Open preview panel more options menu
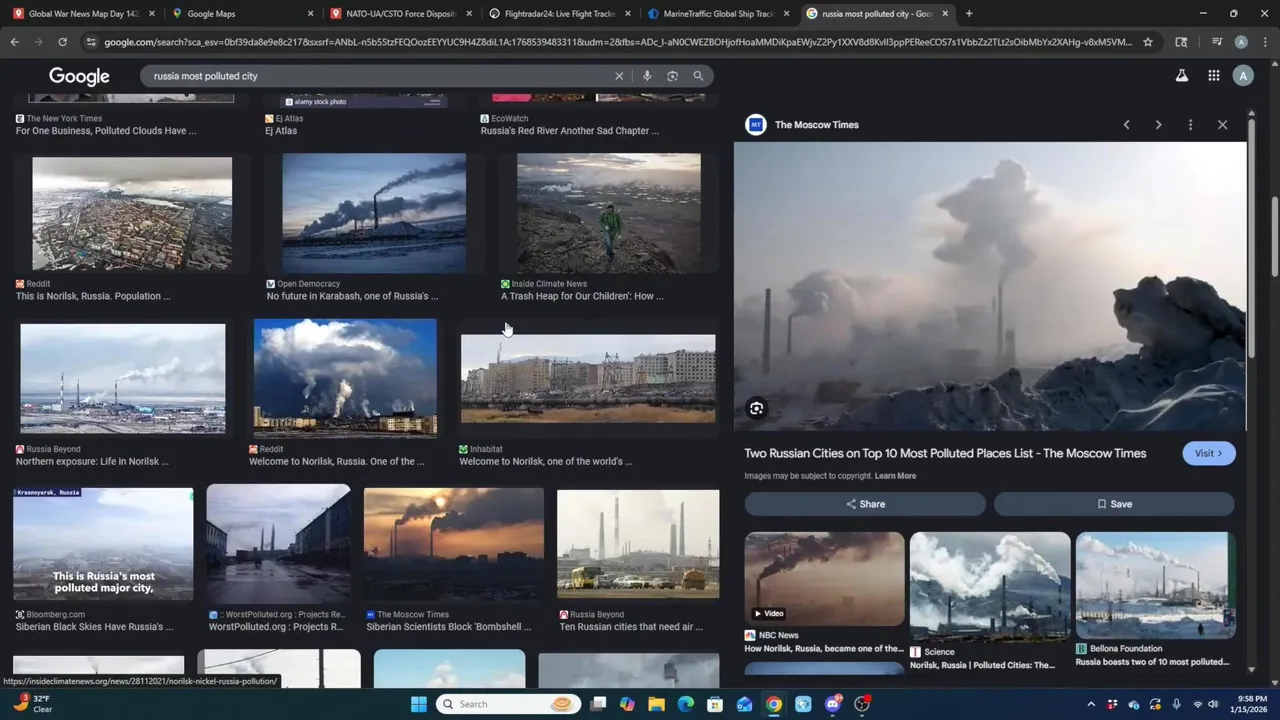This screenshot has width=1280, height=720. (1190, 125)
